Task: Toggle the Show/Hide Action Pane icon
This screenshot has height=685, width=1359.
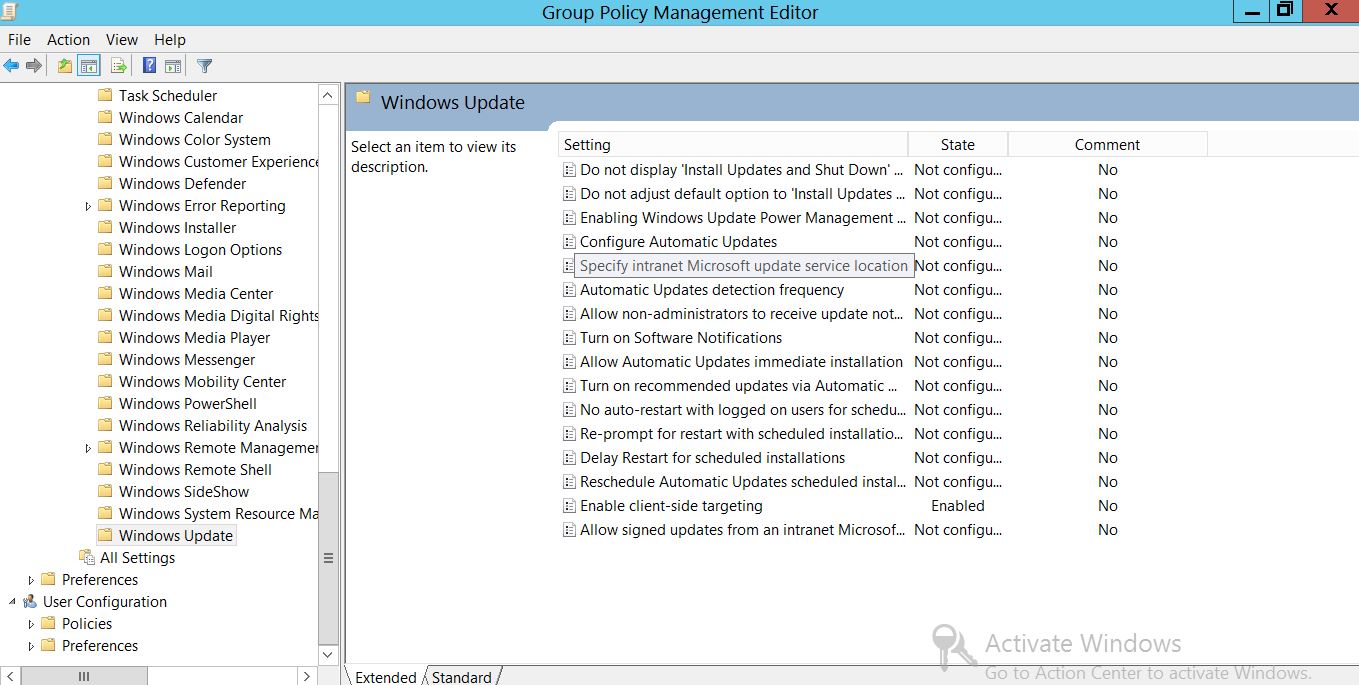Action: (173, 66)
